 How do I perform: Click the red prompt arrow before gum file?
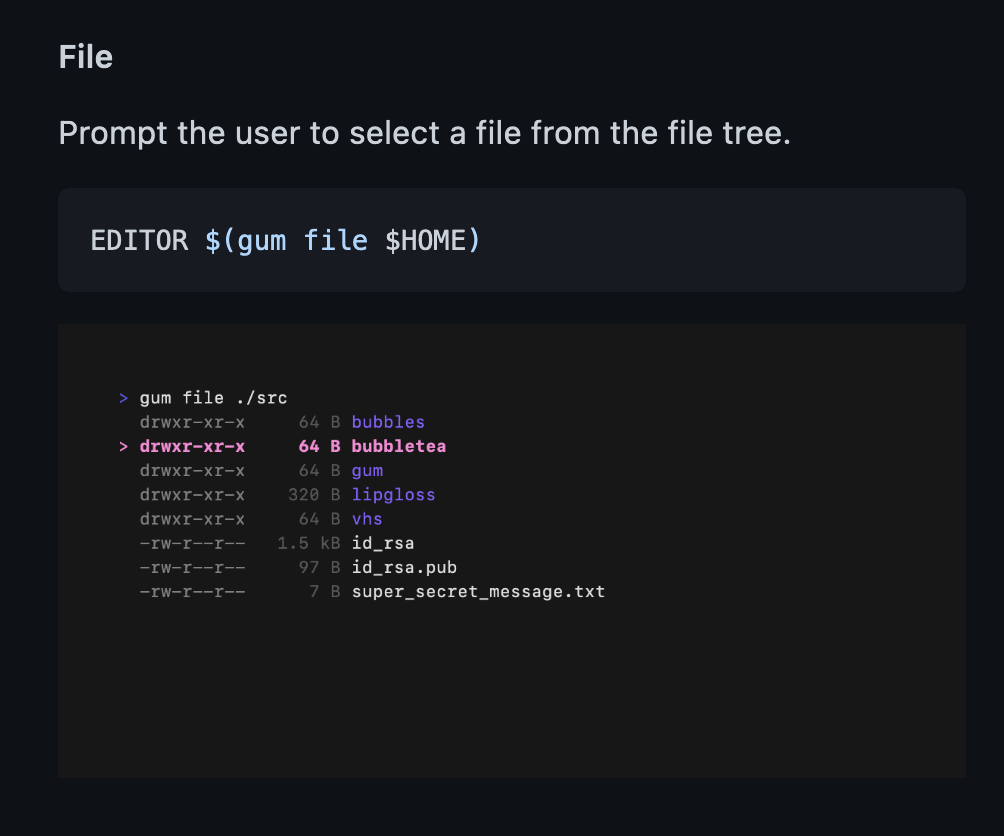(123, 397)
